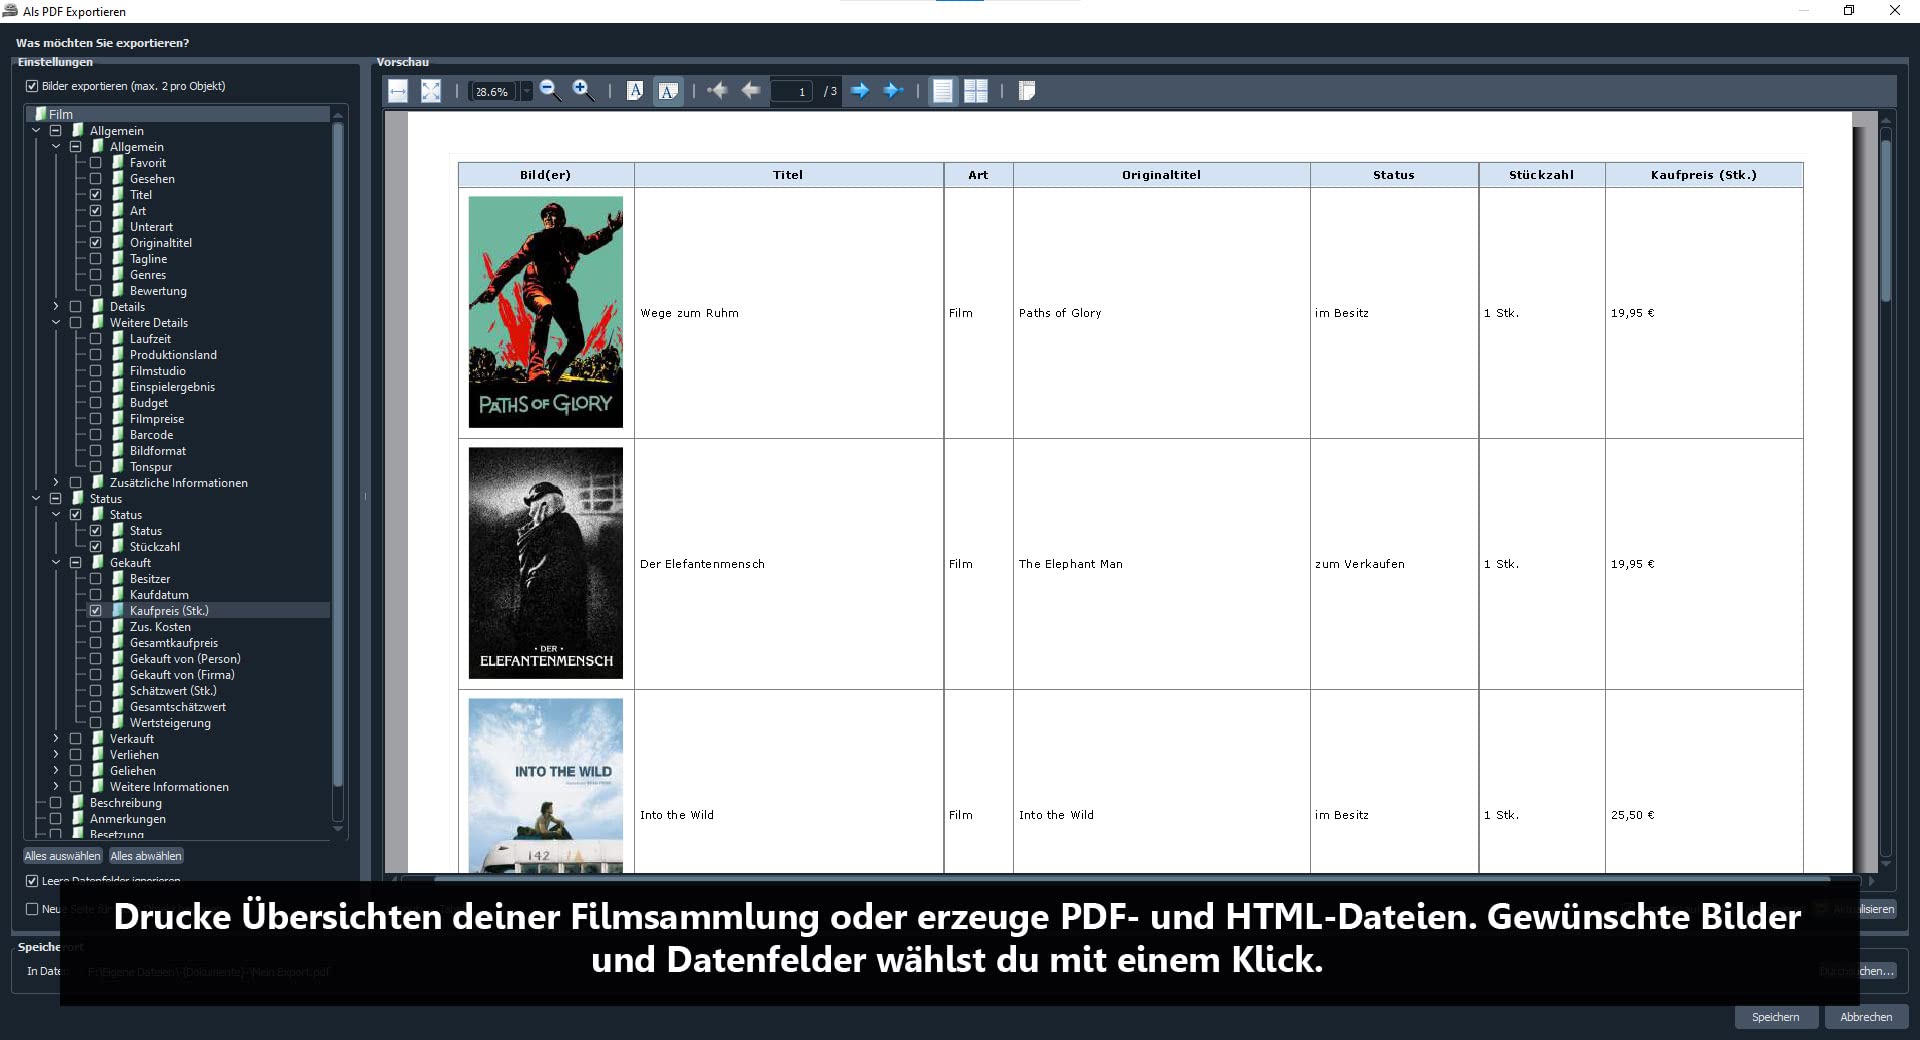Uncheck the Kaufpreis (Stk.) checkbox

96,611
